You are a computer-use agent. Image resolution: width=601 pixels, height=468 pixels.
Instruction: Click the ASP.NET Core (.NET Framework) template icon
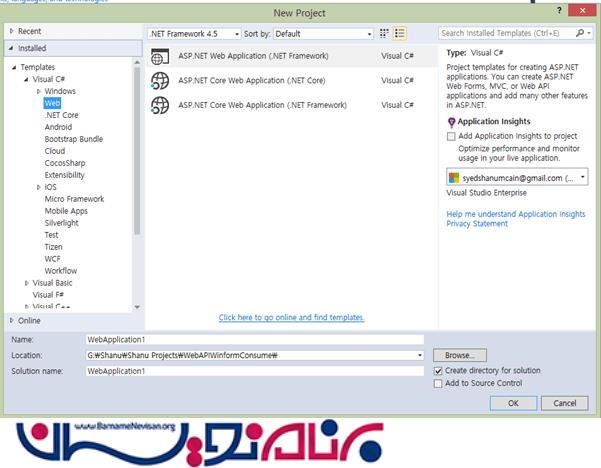[159, 105]
